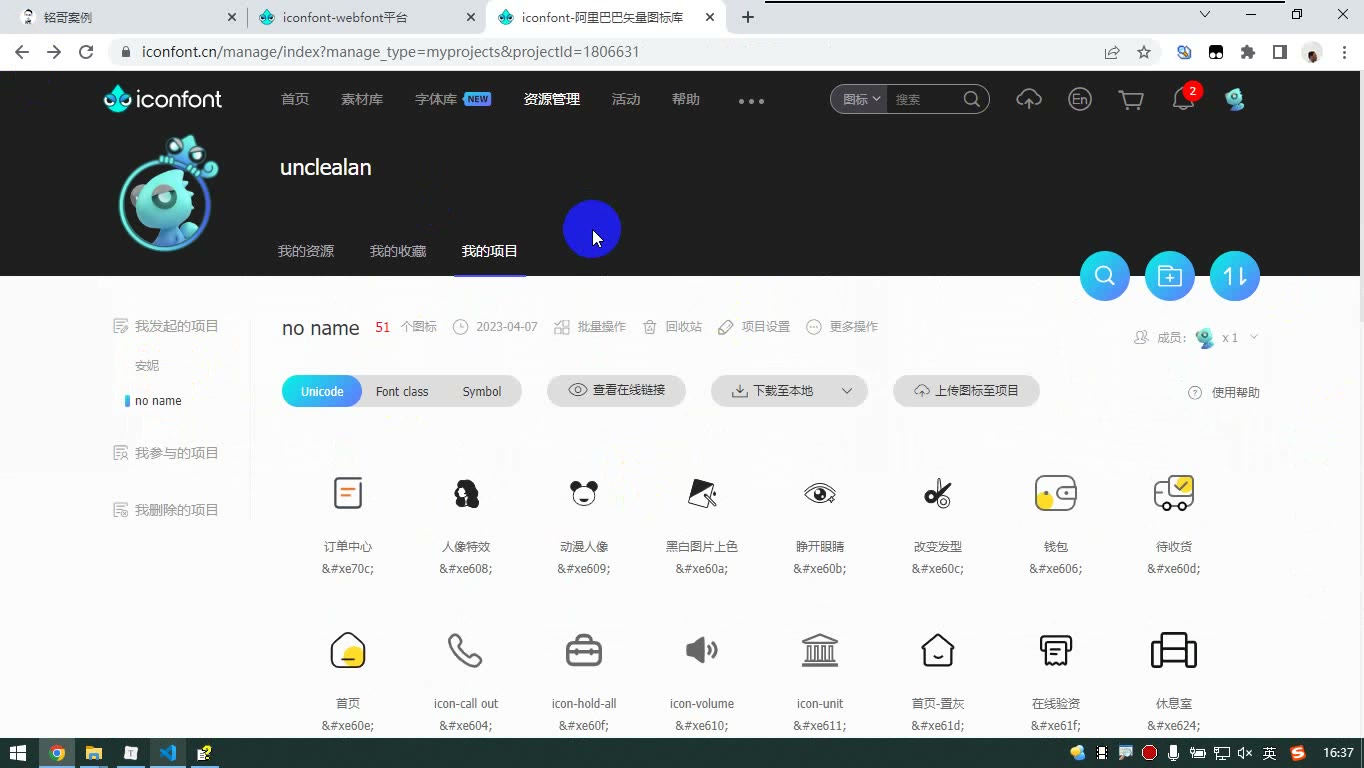This screenshot has height=768, width=1364.
Task: Open 更多操作 link
Action: 842,327
